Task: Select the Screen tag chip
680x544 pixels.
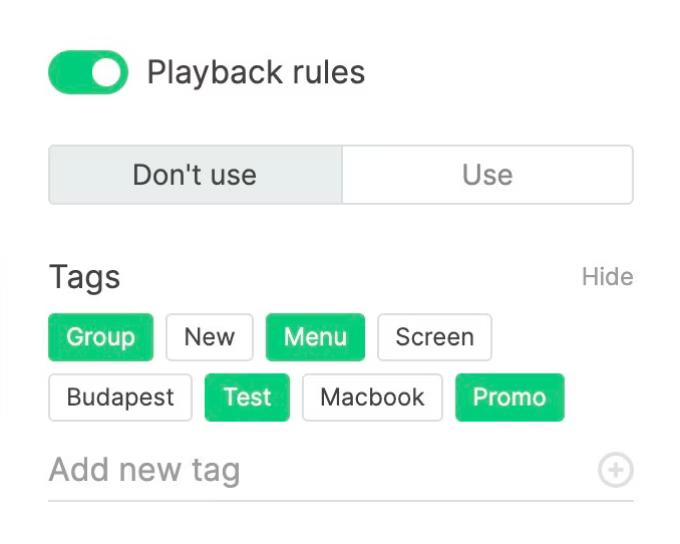Action: click(x=435, y=337)
